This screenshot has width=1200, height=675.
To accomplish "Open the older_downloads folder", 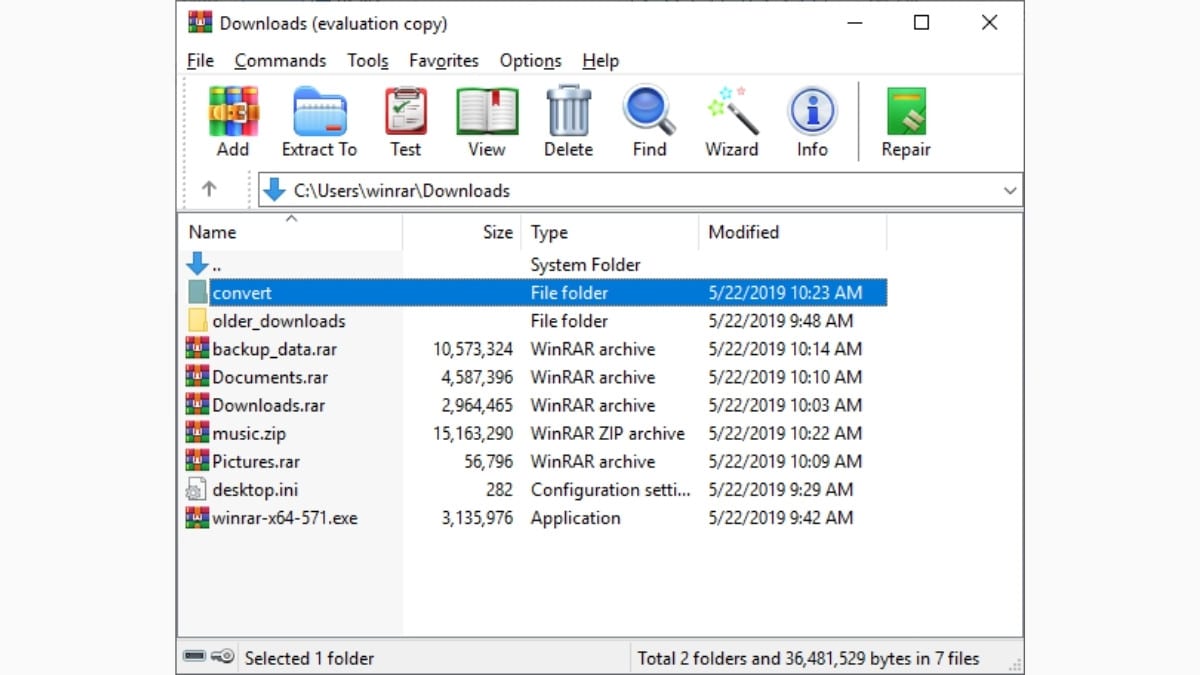I will click(279, 321).
